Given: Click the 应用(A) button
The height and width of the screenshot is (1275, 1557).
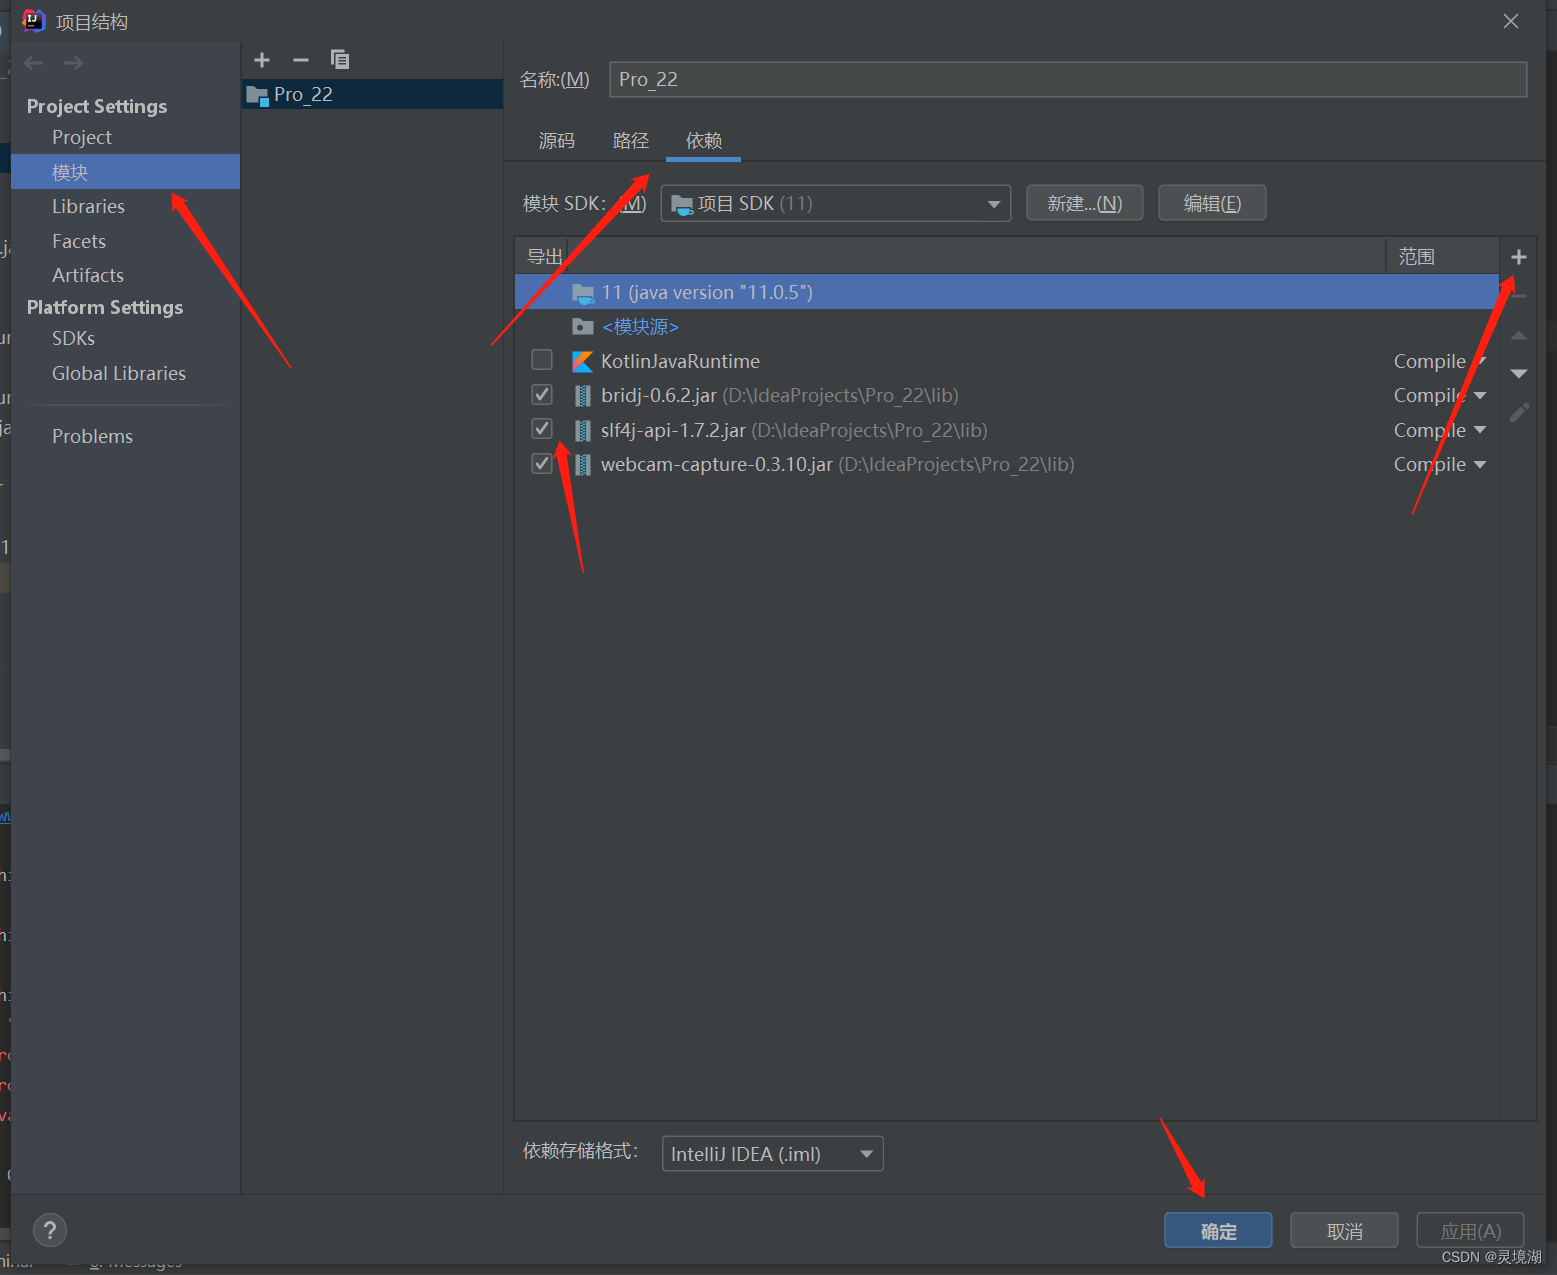Looking at the screenshot, I should (1470, 1231).
